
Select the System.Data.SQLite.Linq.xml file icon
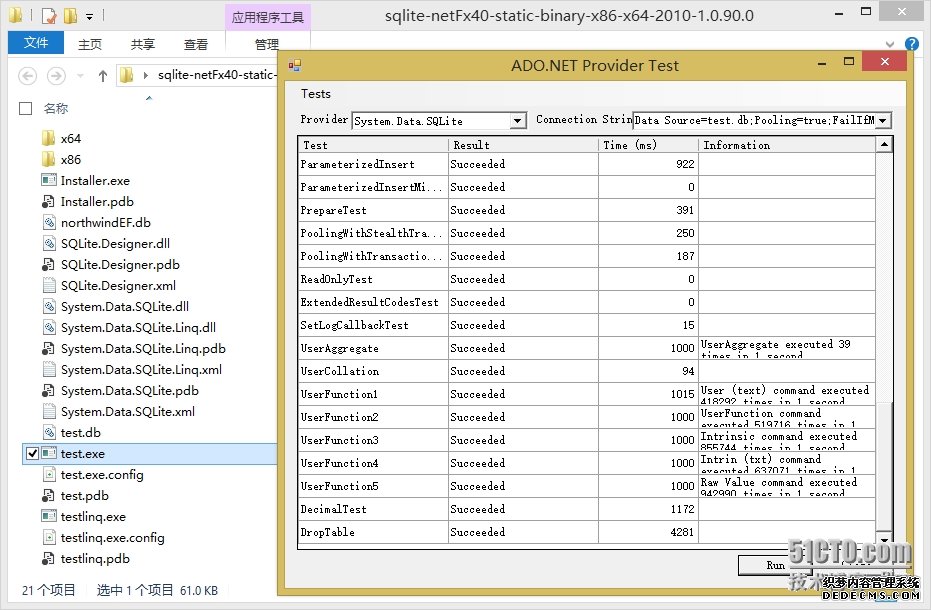coord(48,369)
